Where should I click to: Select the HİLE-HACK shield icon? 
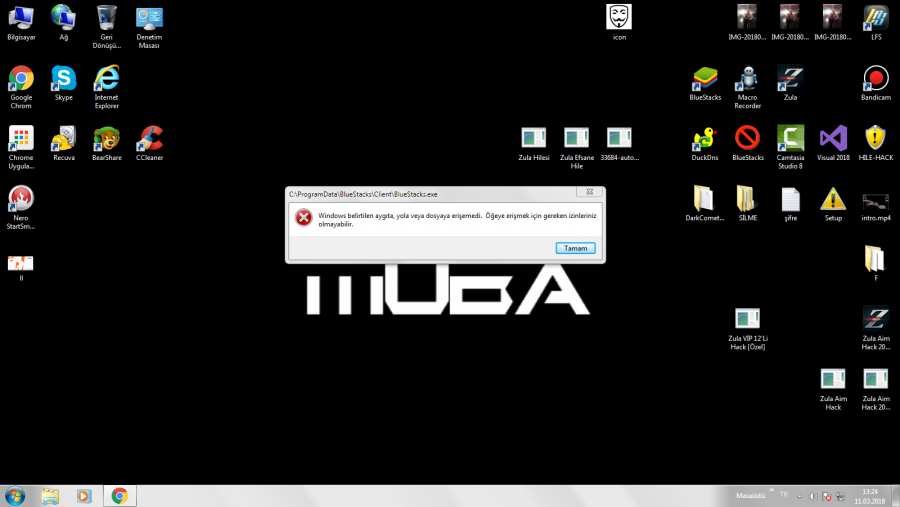click(876, 144)
